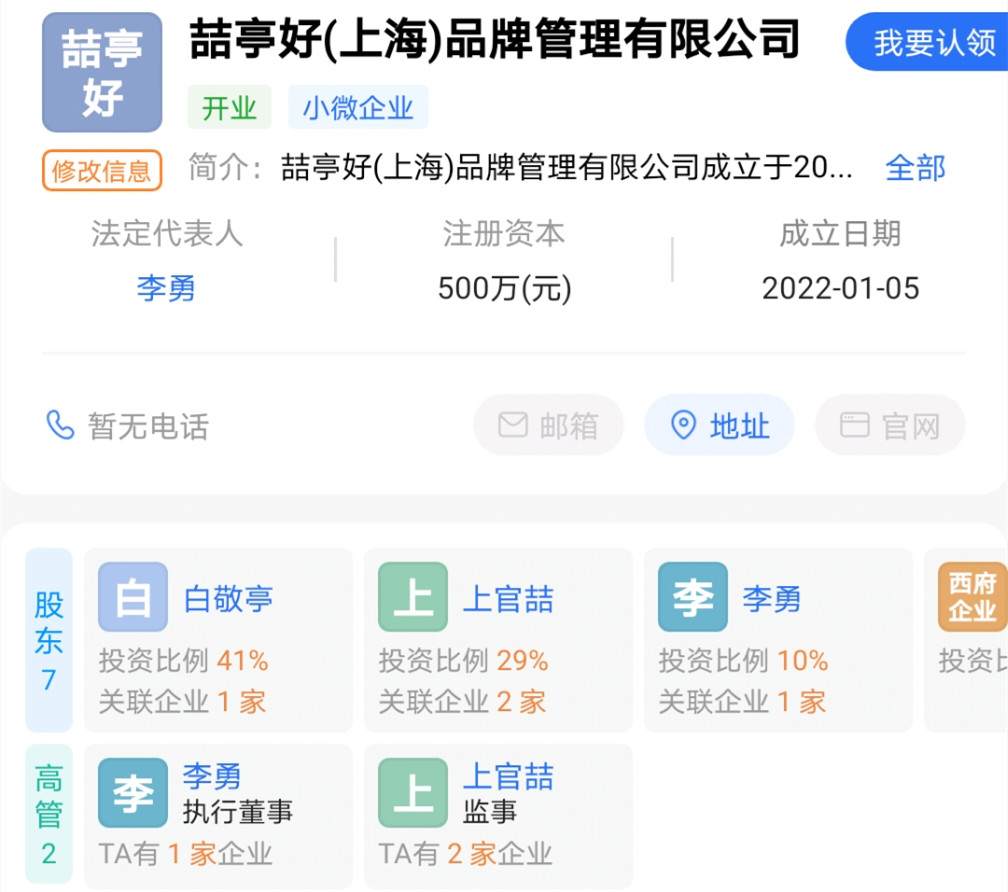Open legal representative 李勇's profile link
The width and height of the screenshot is (1008, 892).
click(166, 288)
